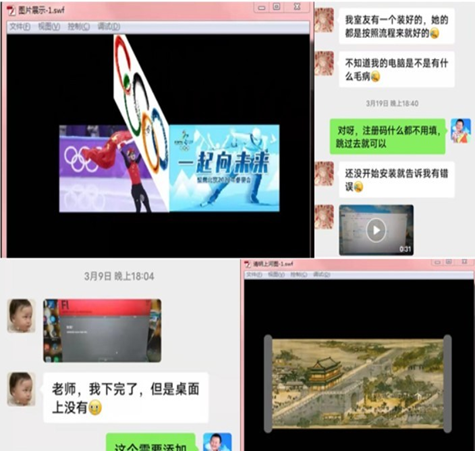Screen dimensions: 475x451
Task: Open 视图 menu in 清明上河图-1.swf window
Action: tap(276, 274)
